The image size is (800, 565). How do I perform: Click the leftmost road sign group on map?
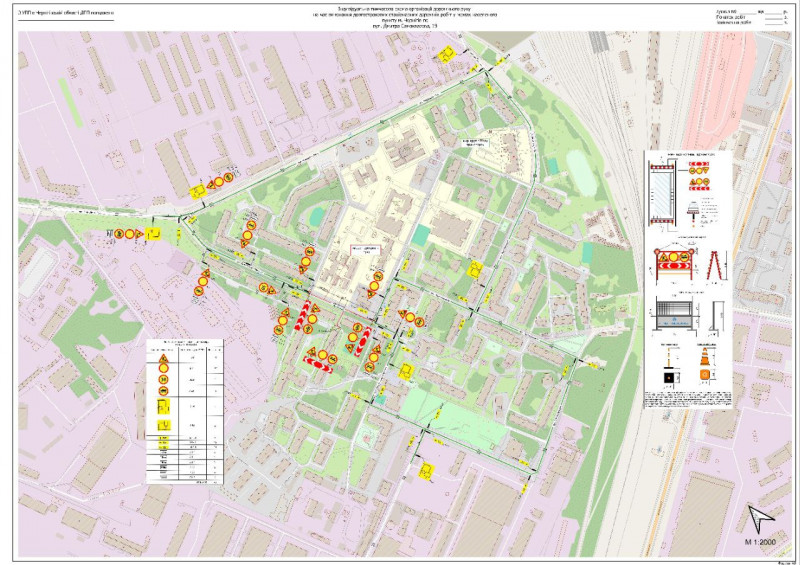point(129,234)
